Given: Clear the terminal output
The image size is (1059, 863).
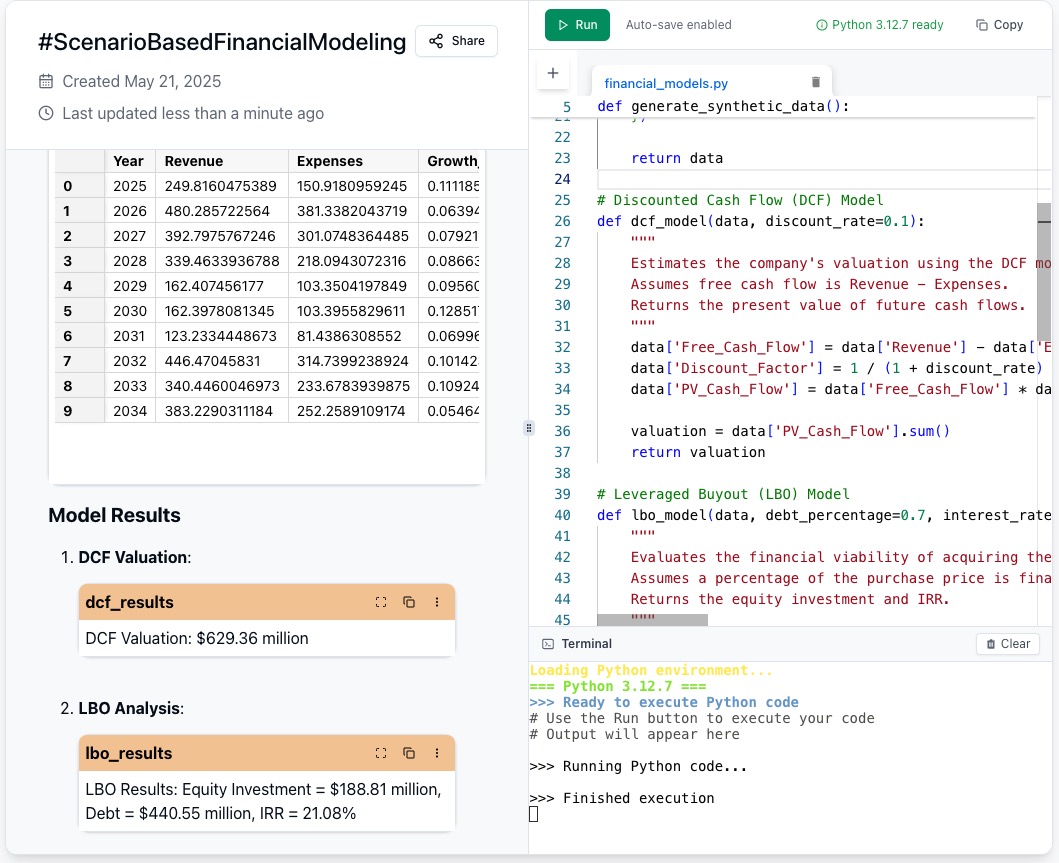Looking at the screenshot, I should point(1008,644).
